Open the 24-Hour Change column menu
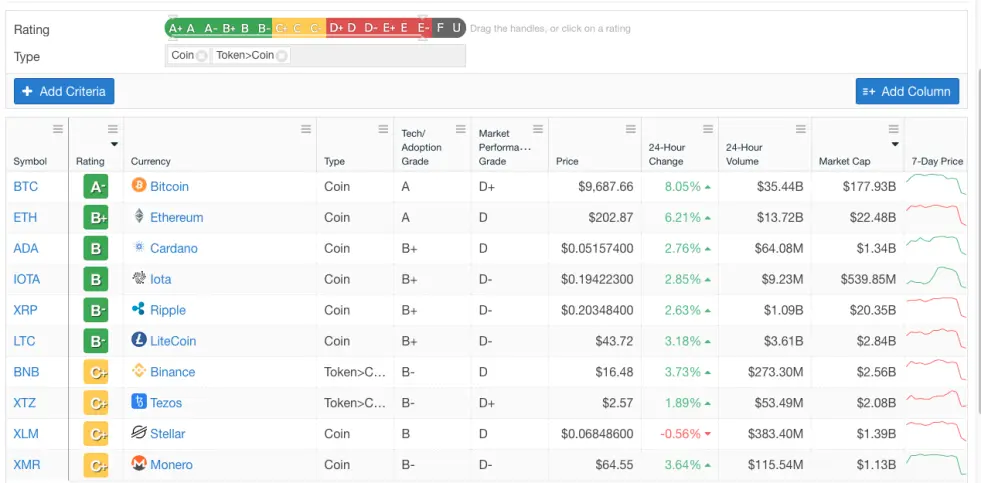This screenshot has height=483, width=981. (x=708, y=129)
